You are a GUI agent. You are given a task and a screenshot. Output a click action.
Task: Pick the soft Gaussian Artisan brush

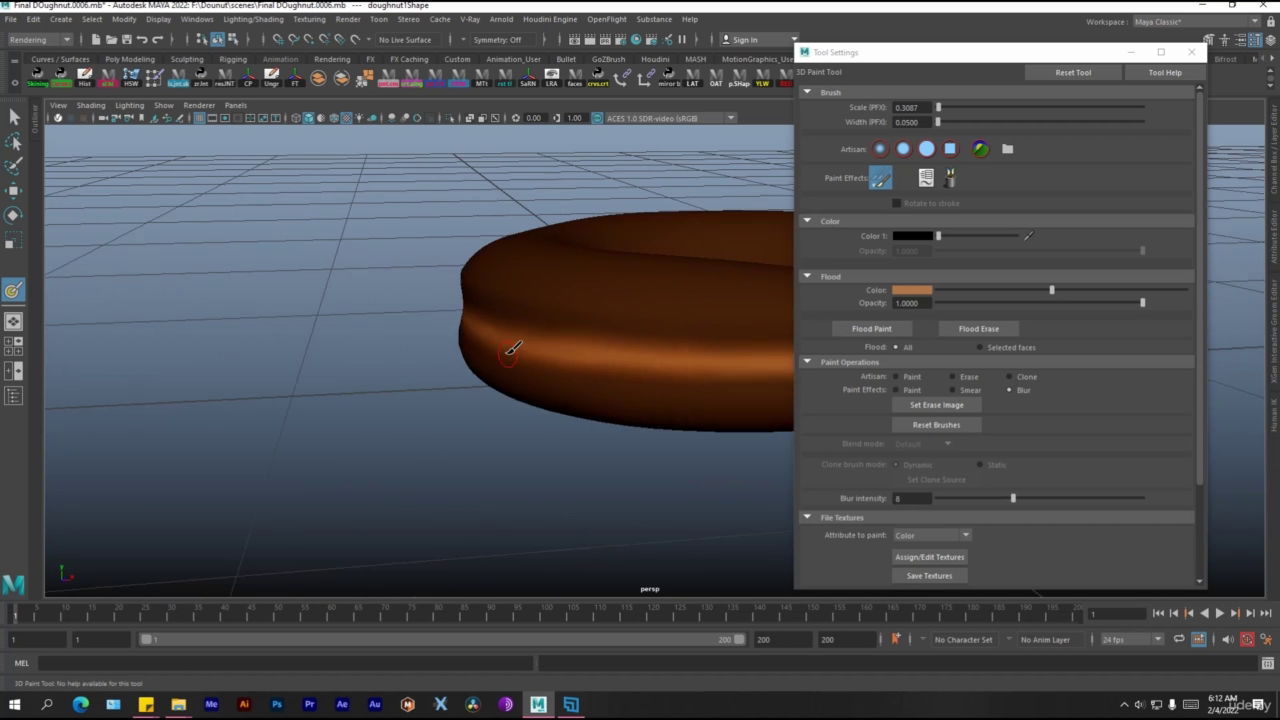coord(880,149)
